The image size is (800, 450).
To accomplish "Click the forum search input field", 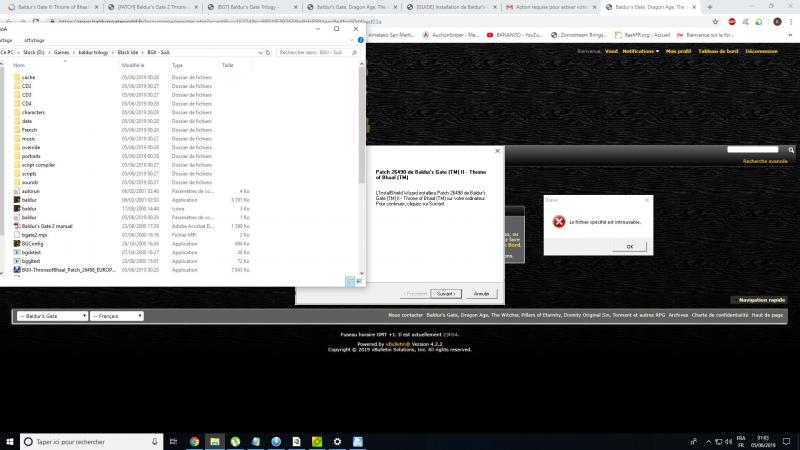I will (753, 149).
